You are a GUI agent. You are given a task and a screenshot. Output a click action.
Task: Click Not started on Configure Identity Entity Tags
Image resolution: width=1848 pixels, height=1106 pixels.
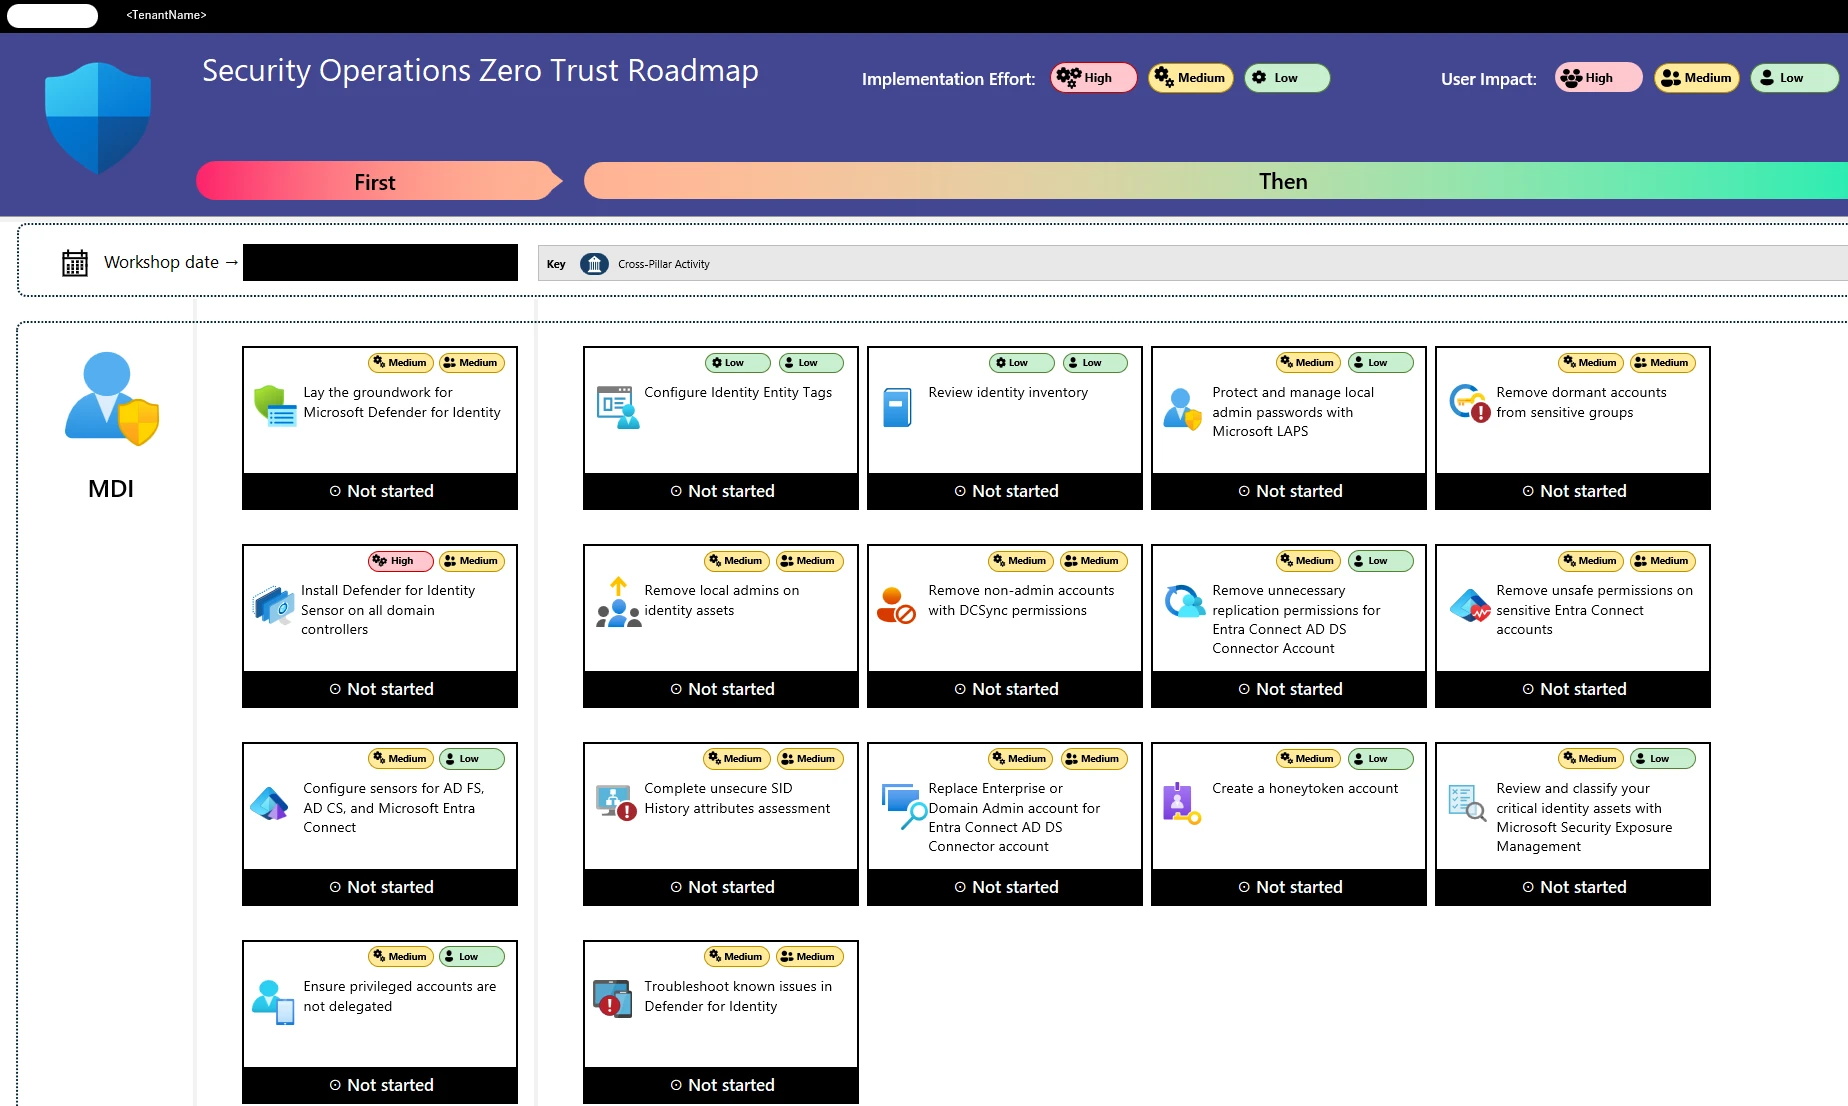[720, 491]
